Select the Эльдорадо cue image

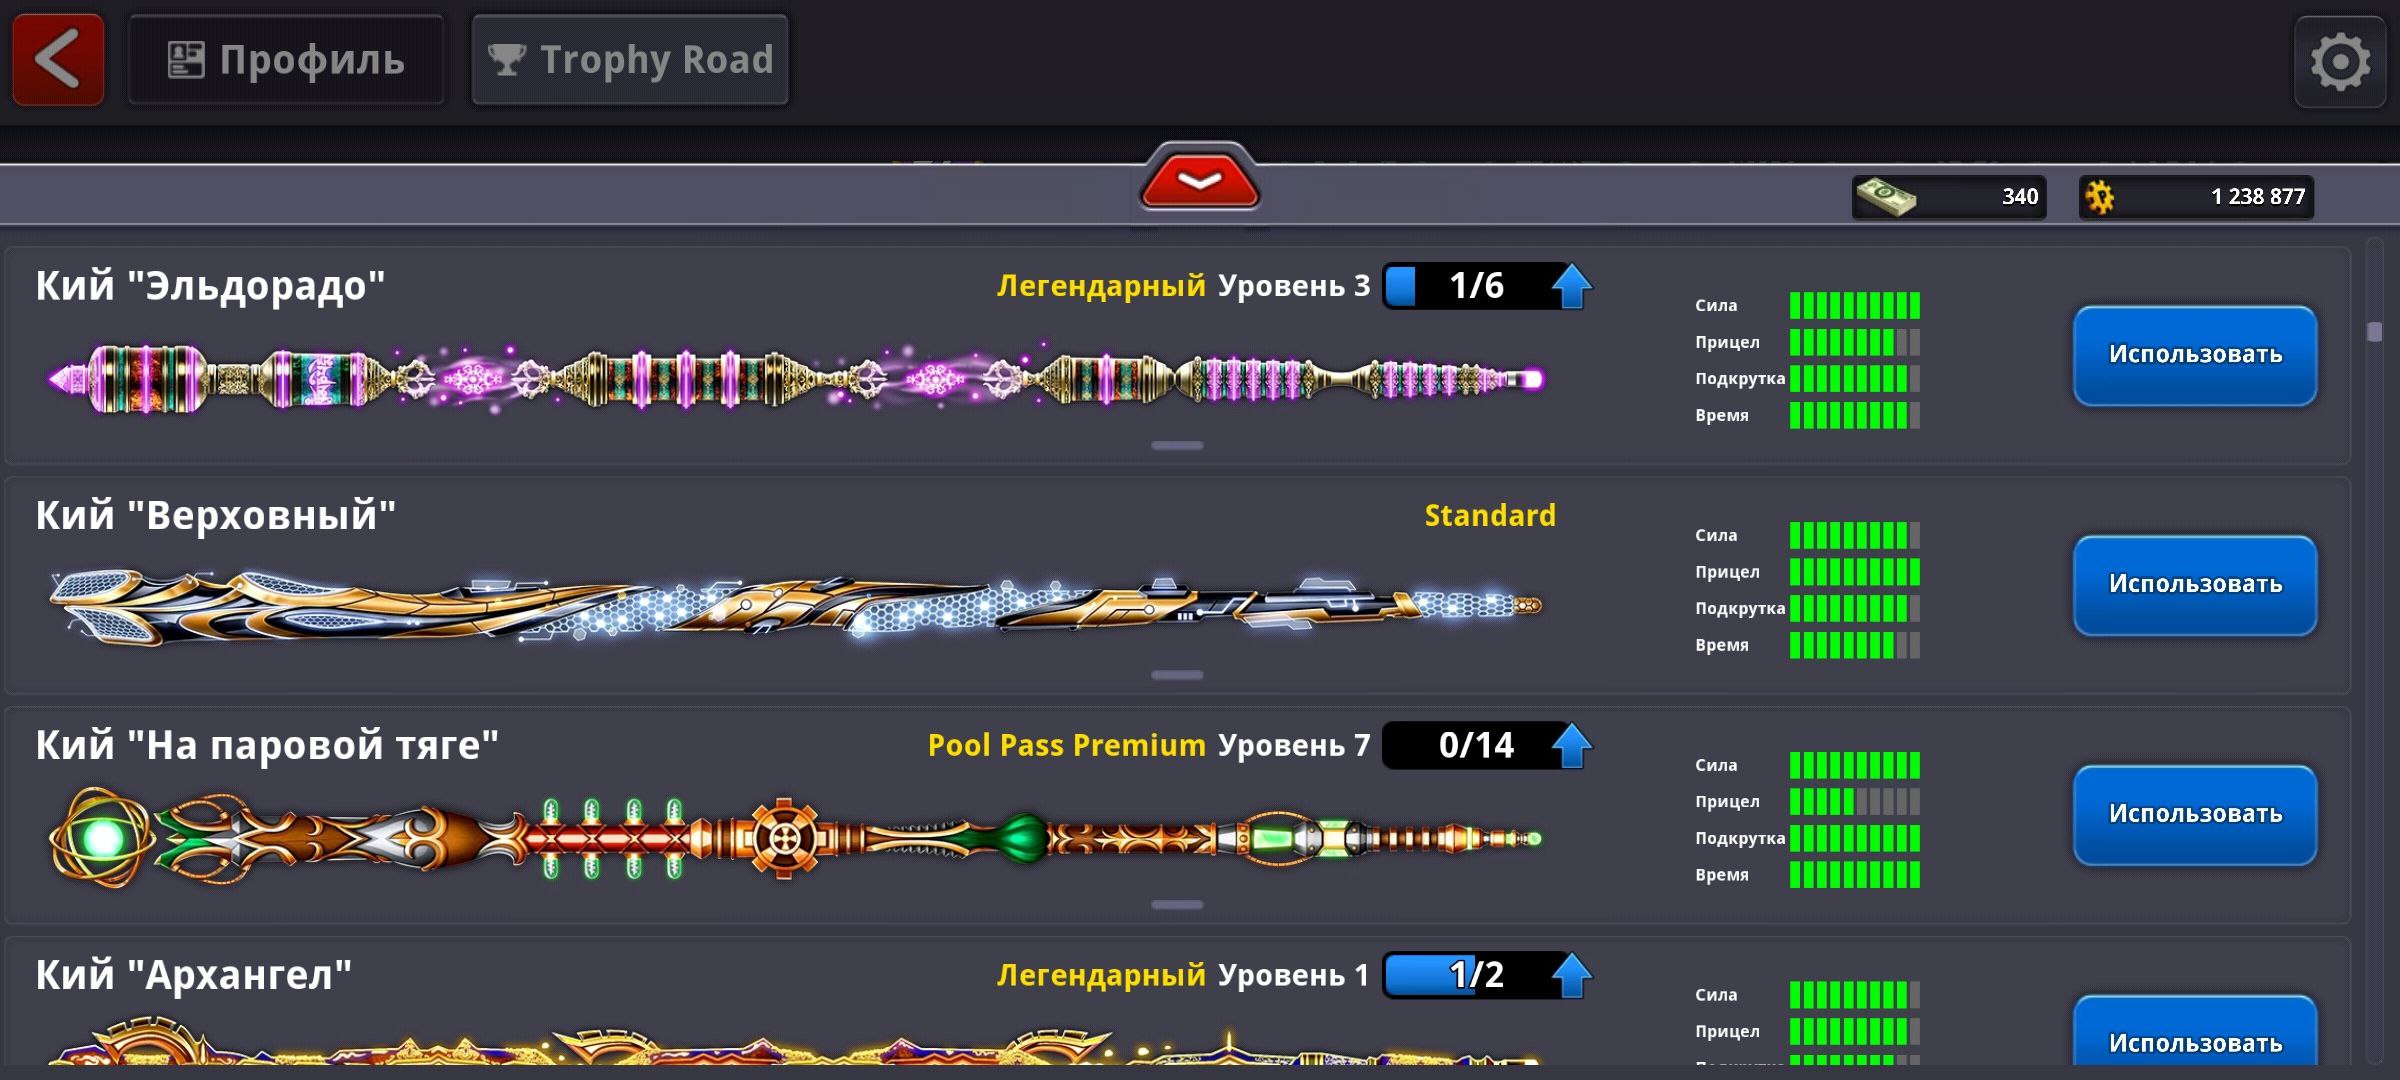point(796,379)
